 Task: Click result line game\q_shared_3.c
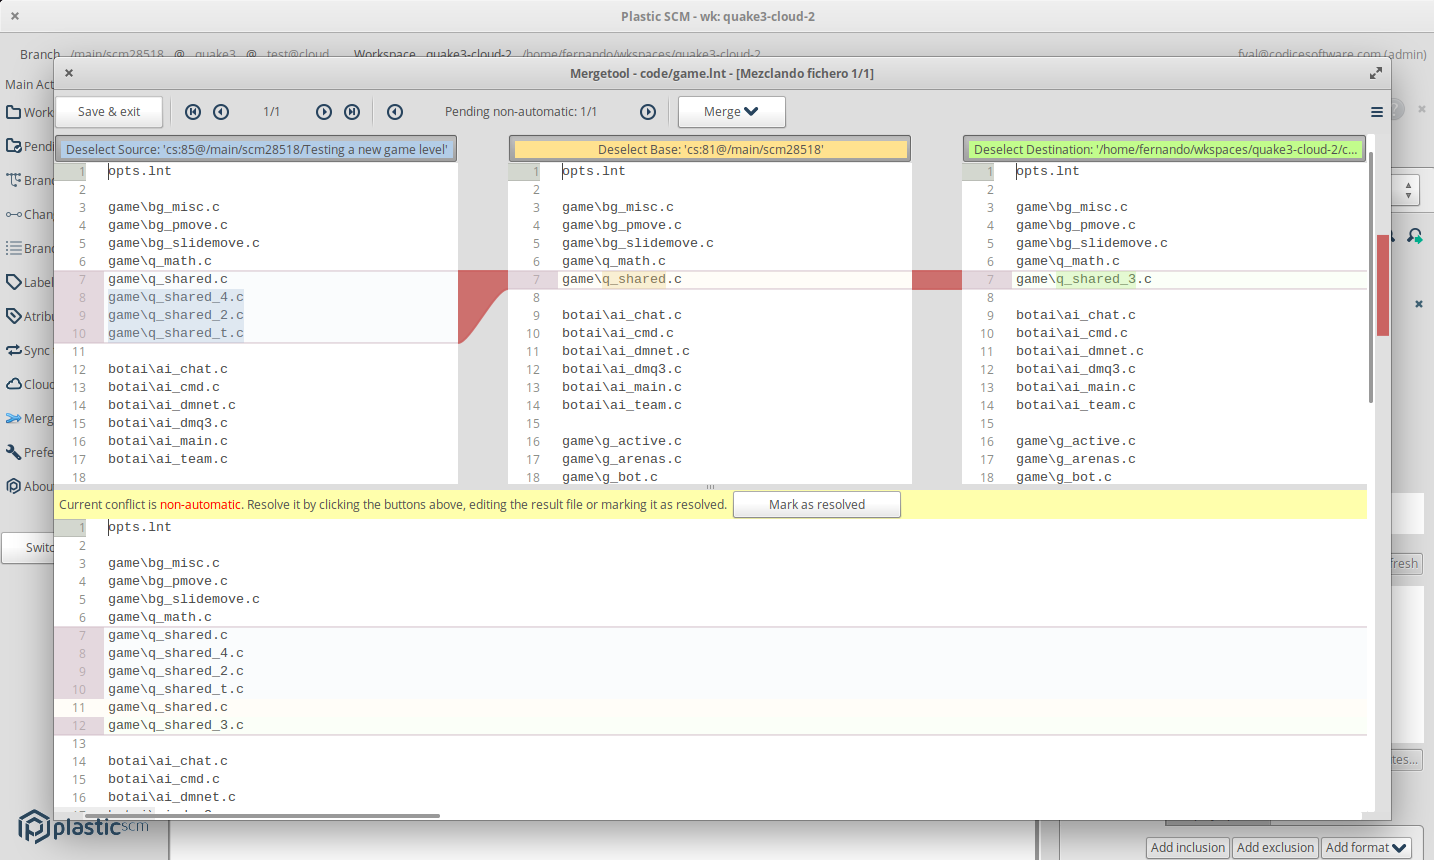[176, 725]
